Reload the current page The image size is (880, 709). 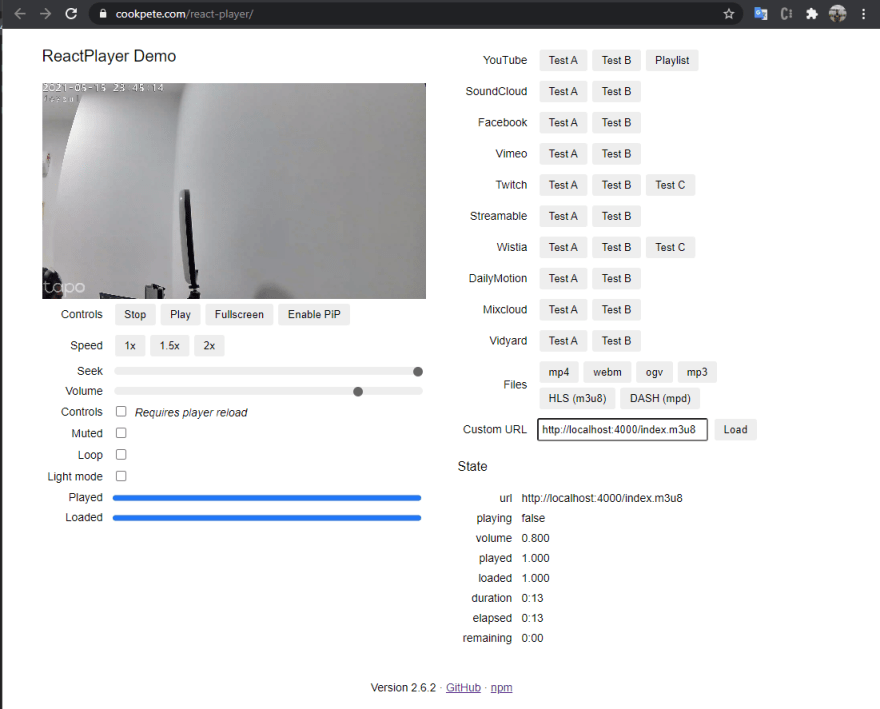click(71, 14)
